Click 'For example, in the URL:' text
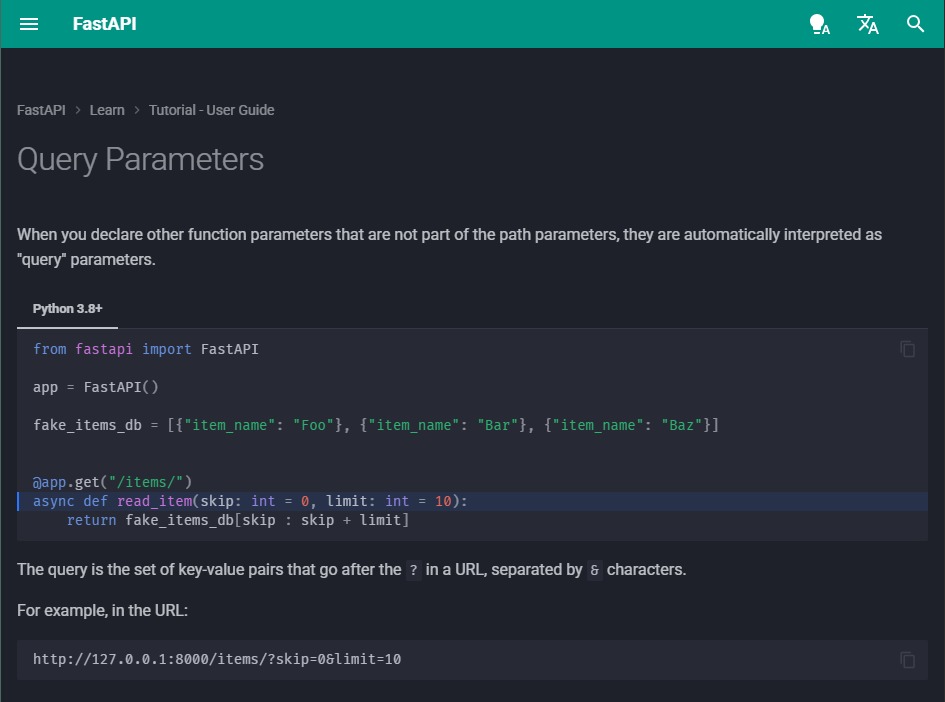The width and height of the screenshot is (945, 702). tap(102, 611)
